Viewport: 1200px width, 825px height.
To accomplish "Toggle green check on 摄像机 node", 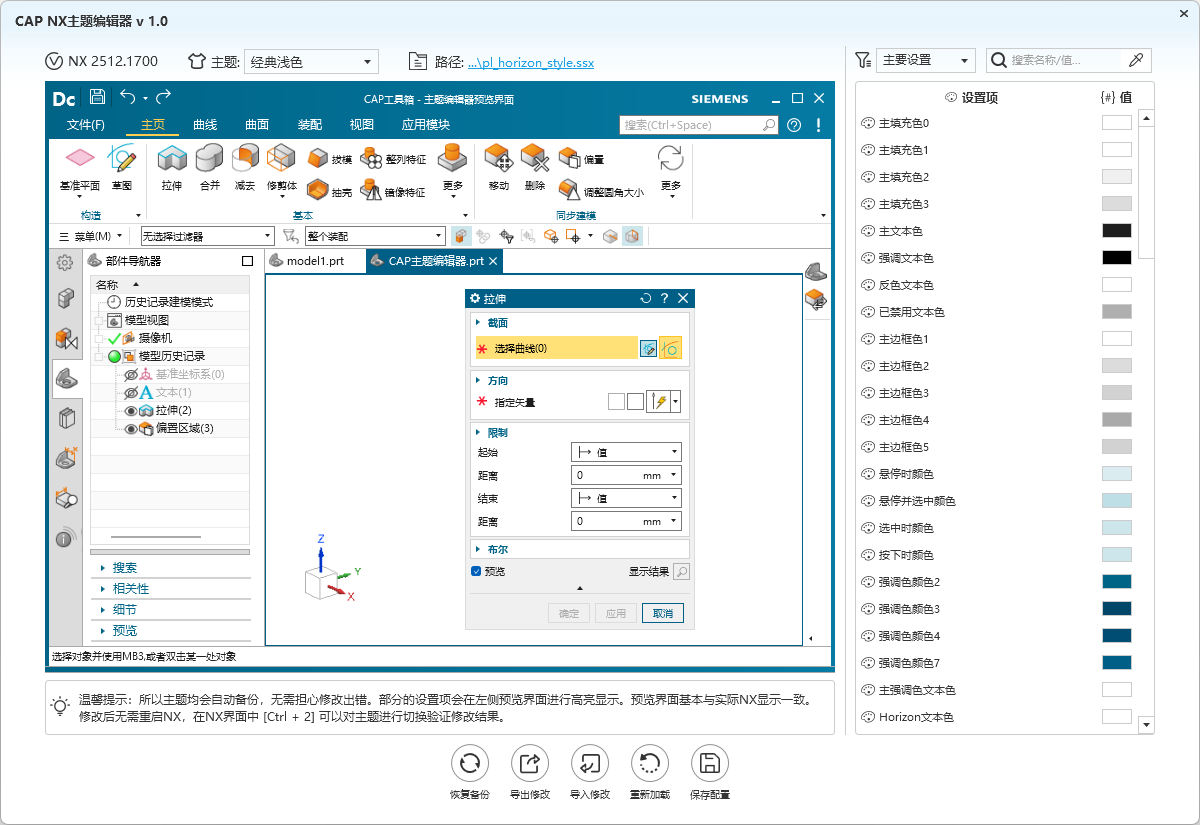I will tap(114, 338).
